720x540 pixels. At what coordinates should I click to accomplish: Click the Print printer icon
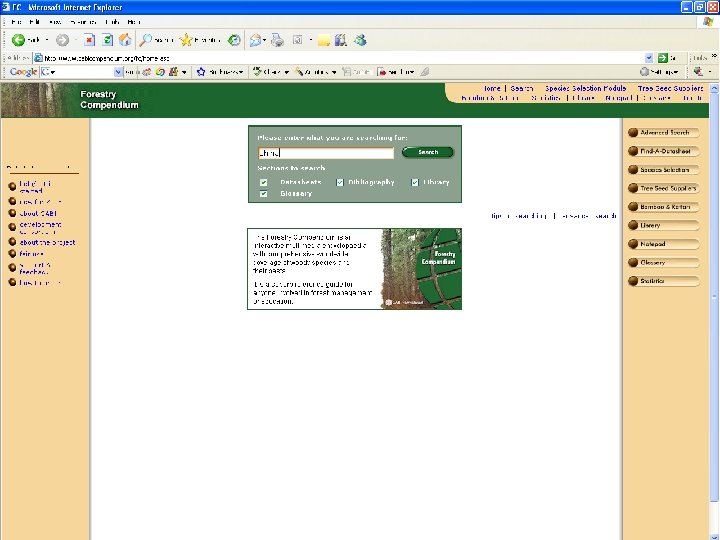point(277,40)
